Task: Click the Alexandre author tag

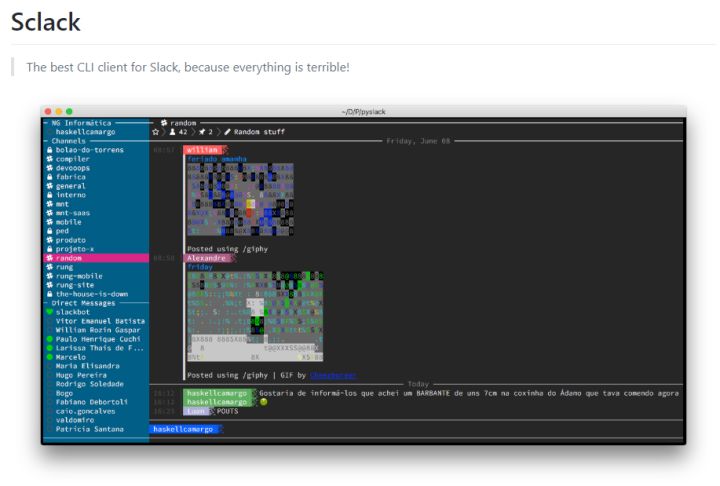Action: tap(208, 258)
